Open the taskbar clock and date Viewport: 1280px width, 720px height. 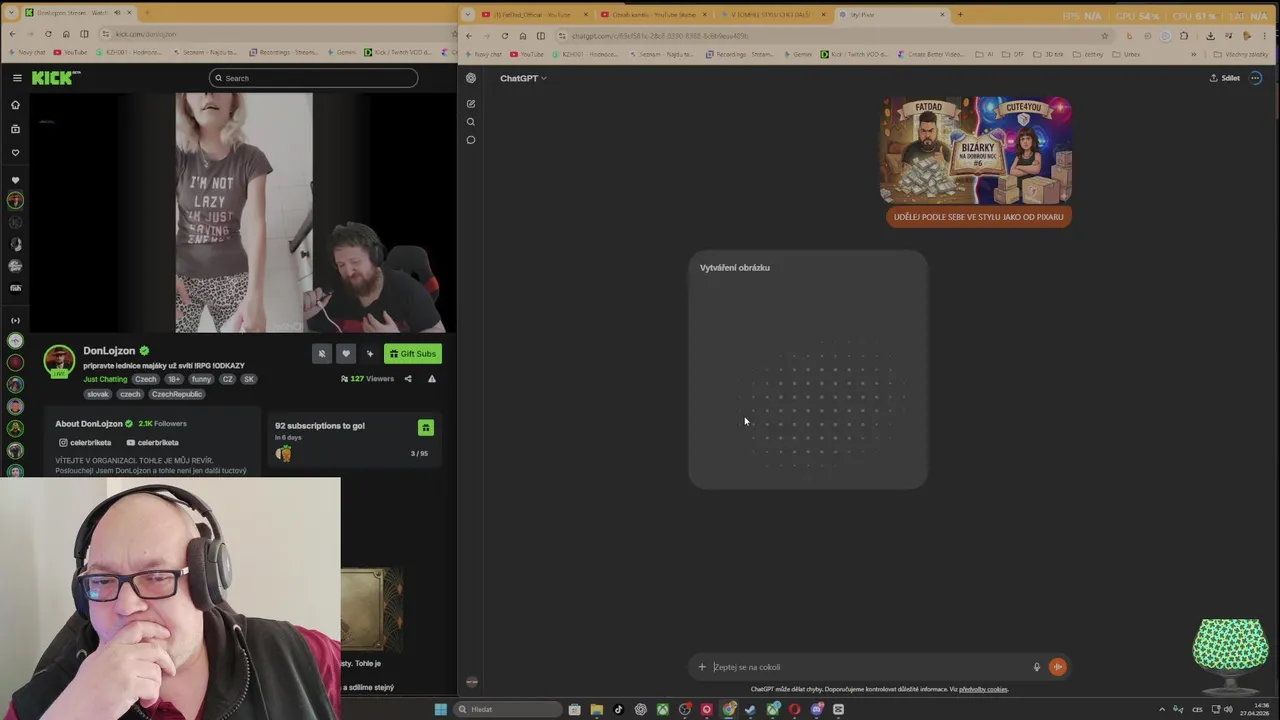tap(1254, 709)
